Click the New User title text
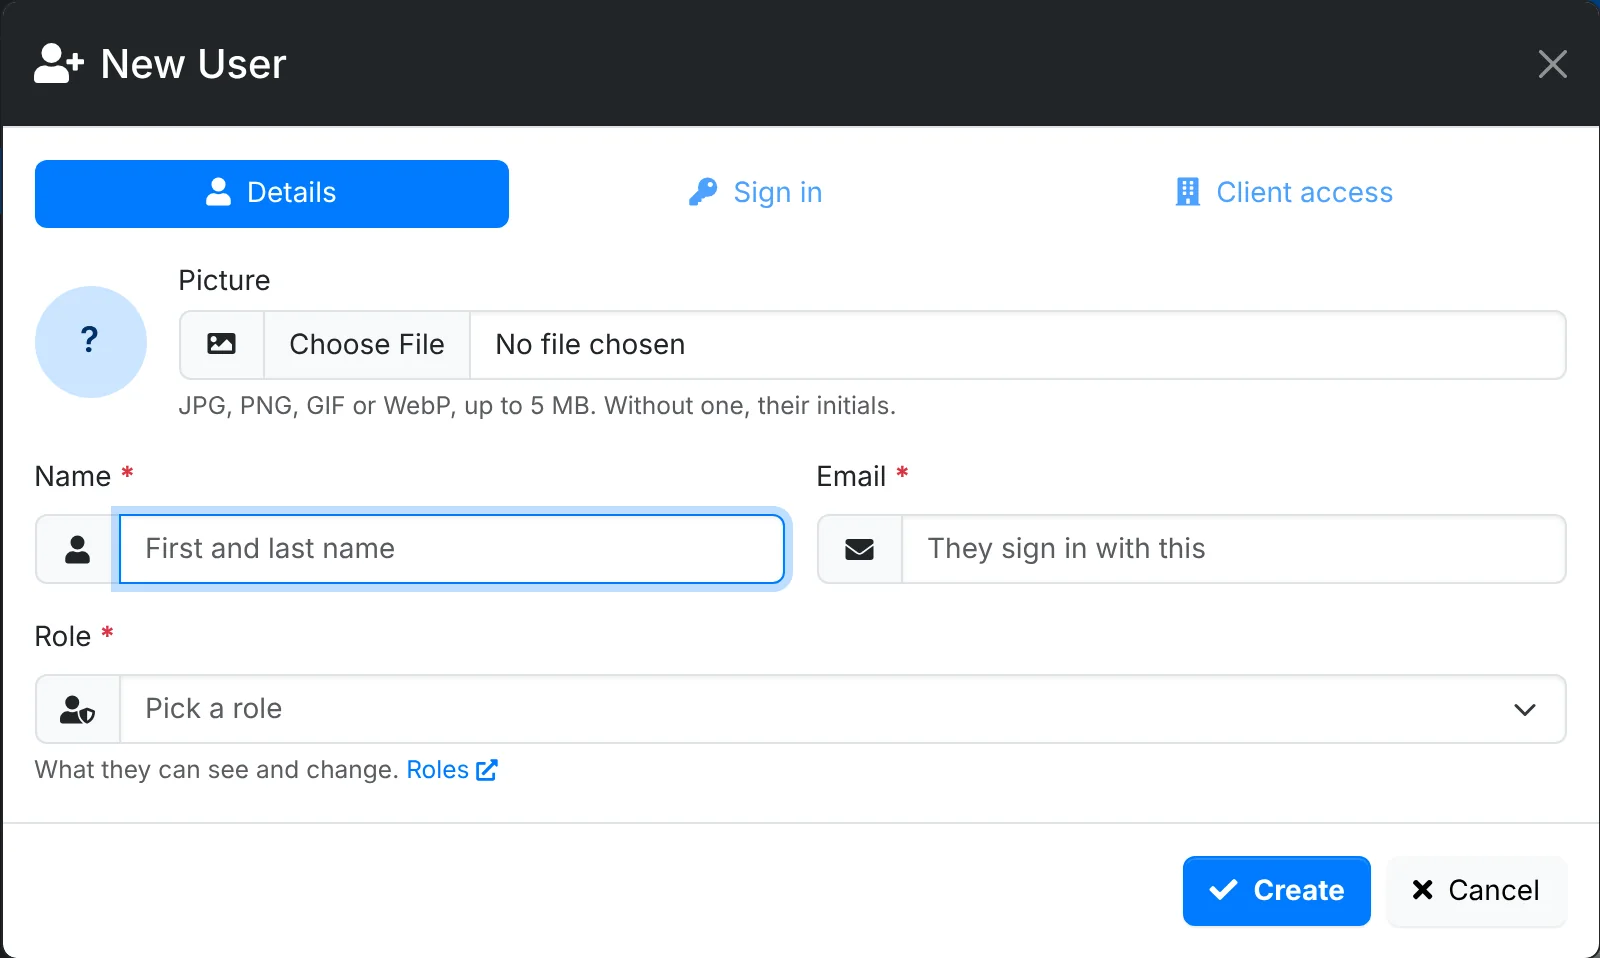The height and width of the screenshot is (958, 1600). [194, 64]
